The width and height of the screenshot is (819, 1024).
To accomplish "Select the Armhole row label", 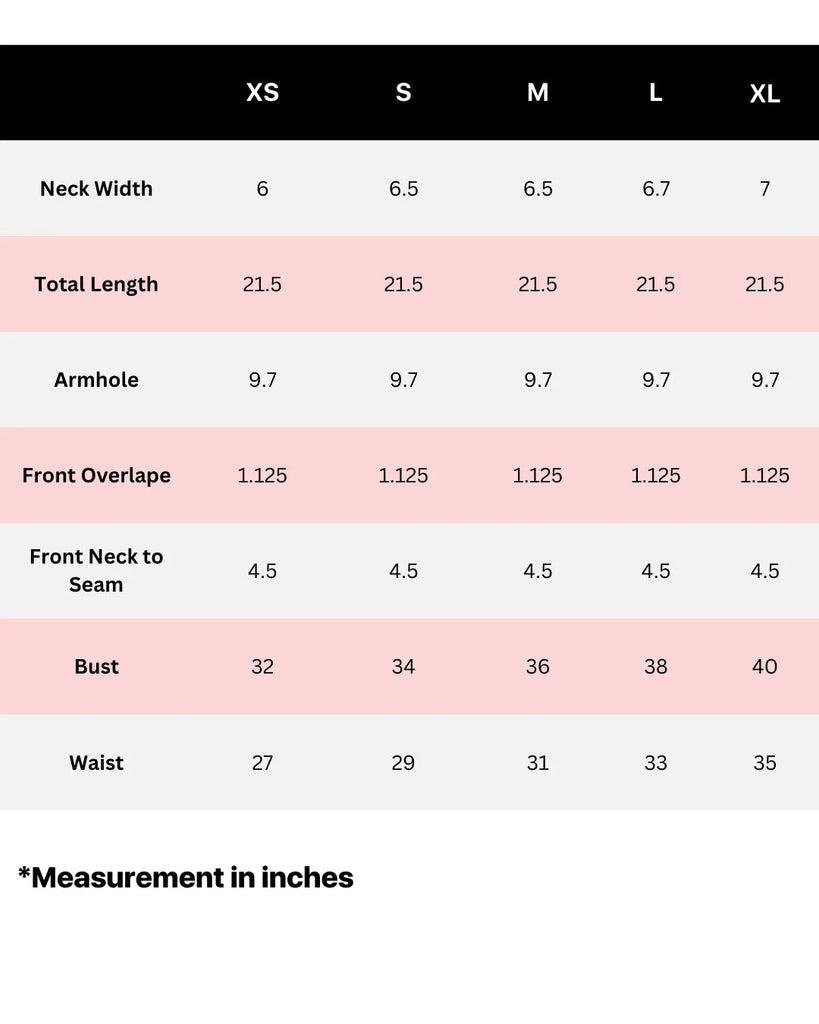I will tap(96, 380).
